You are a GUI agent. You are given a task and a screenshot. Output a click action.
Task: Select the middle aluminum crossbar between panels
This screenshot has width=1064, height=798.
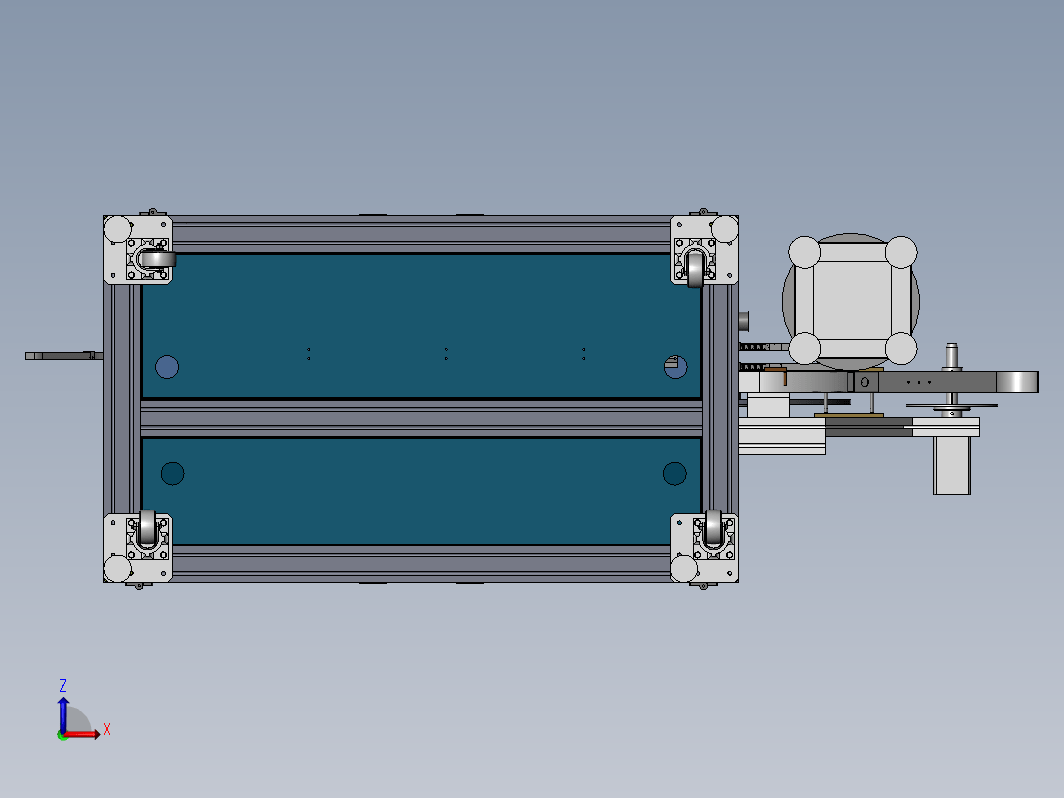(x=421, y=418)
